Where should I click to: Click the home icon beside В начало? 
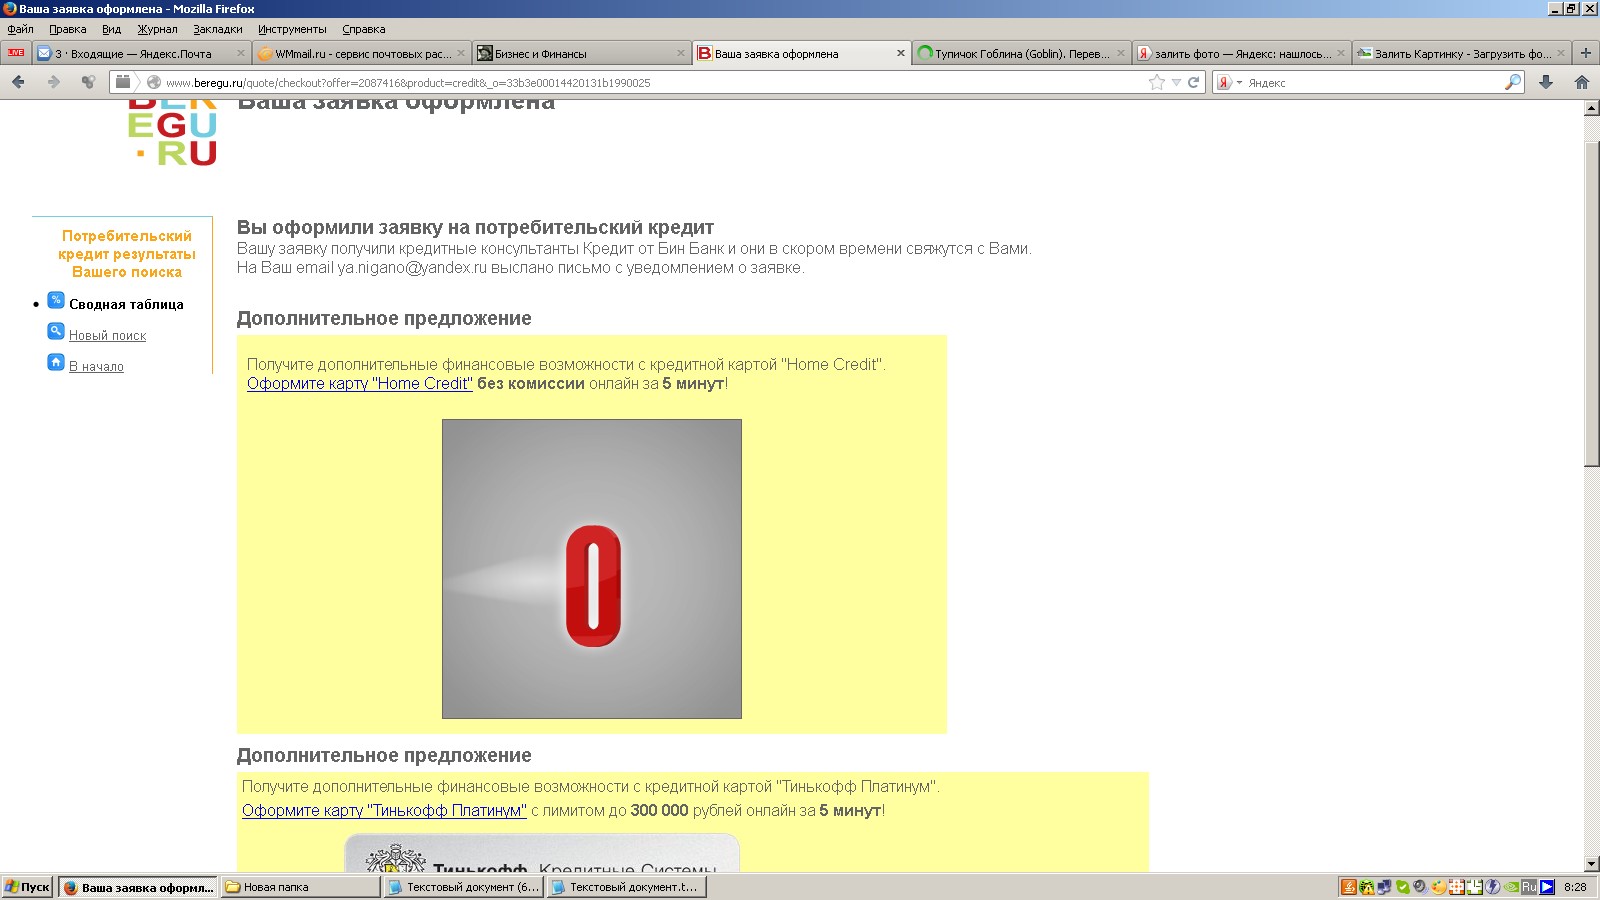[56, 362]
